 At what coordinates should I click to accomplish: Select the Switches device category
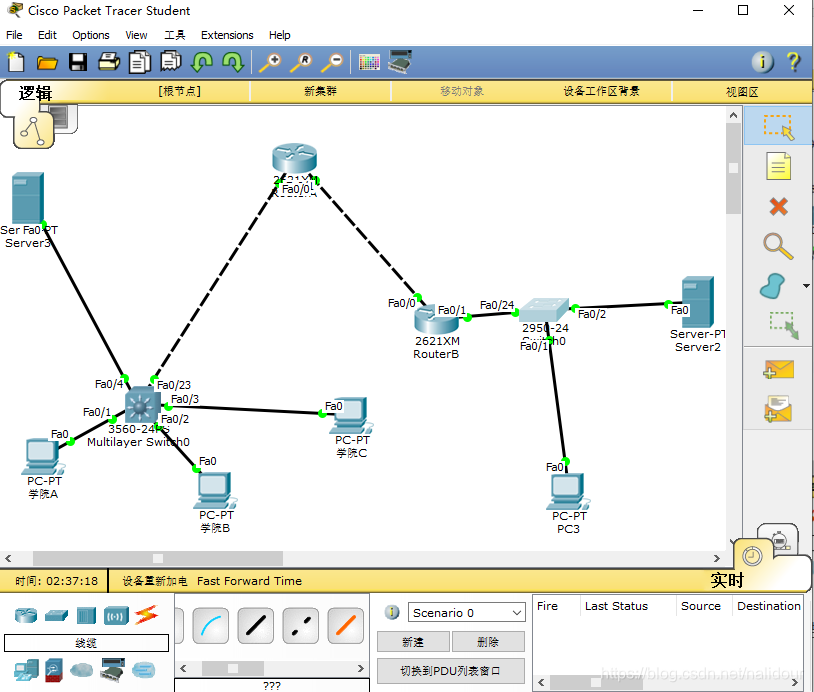(56, 616)
